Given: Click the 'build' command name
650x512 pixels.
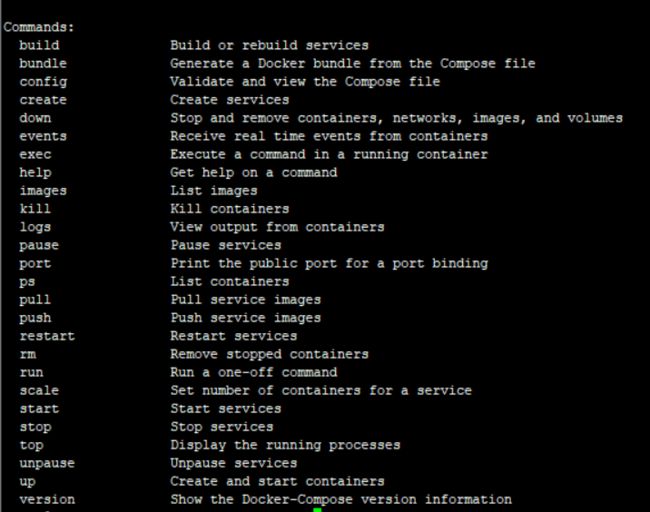Looking at the screenshot, I should [39, 45].
